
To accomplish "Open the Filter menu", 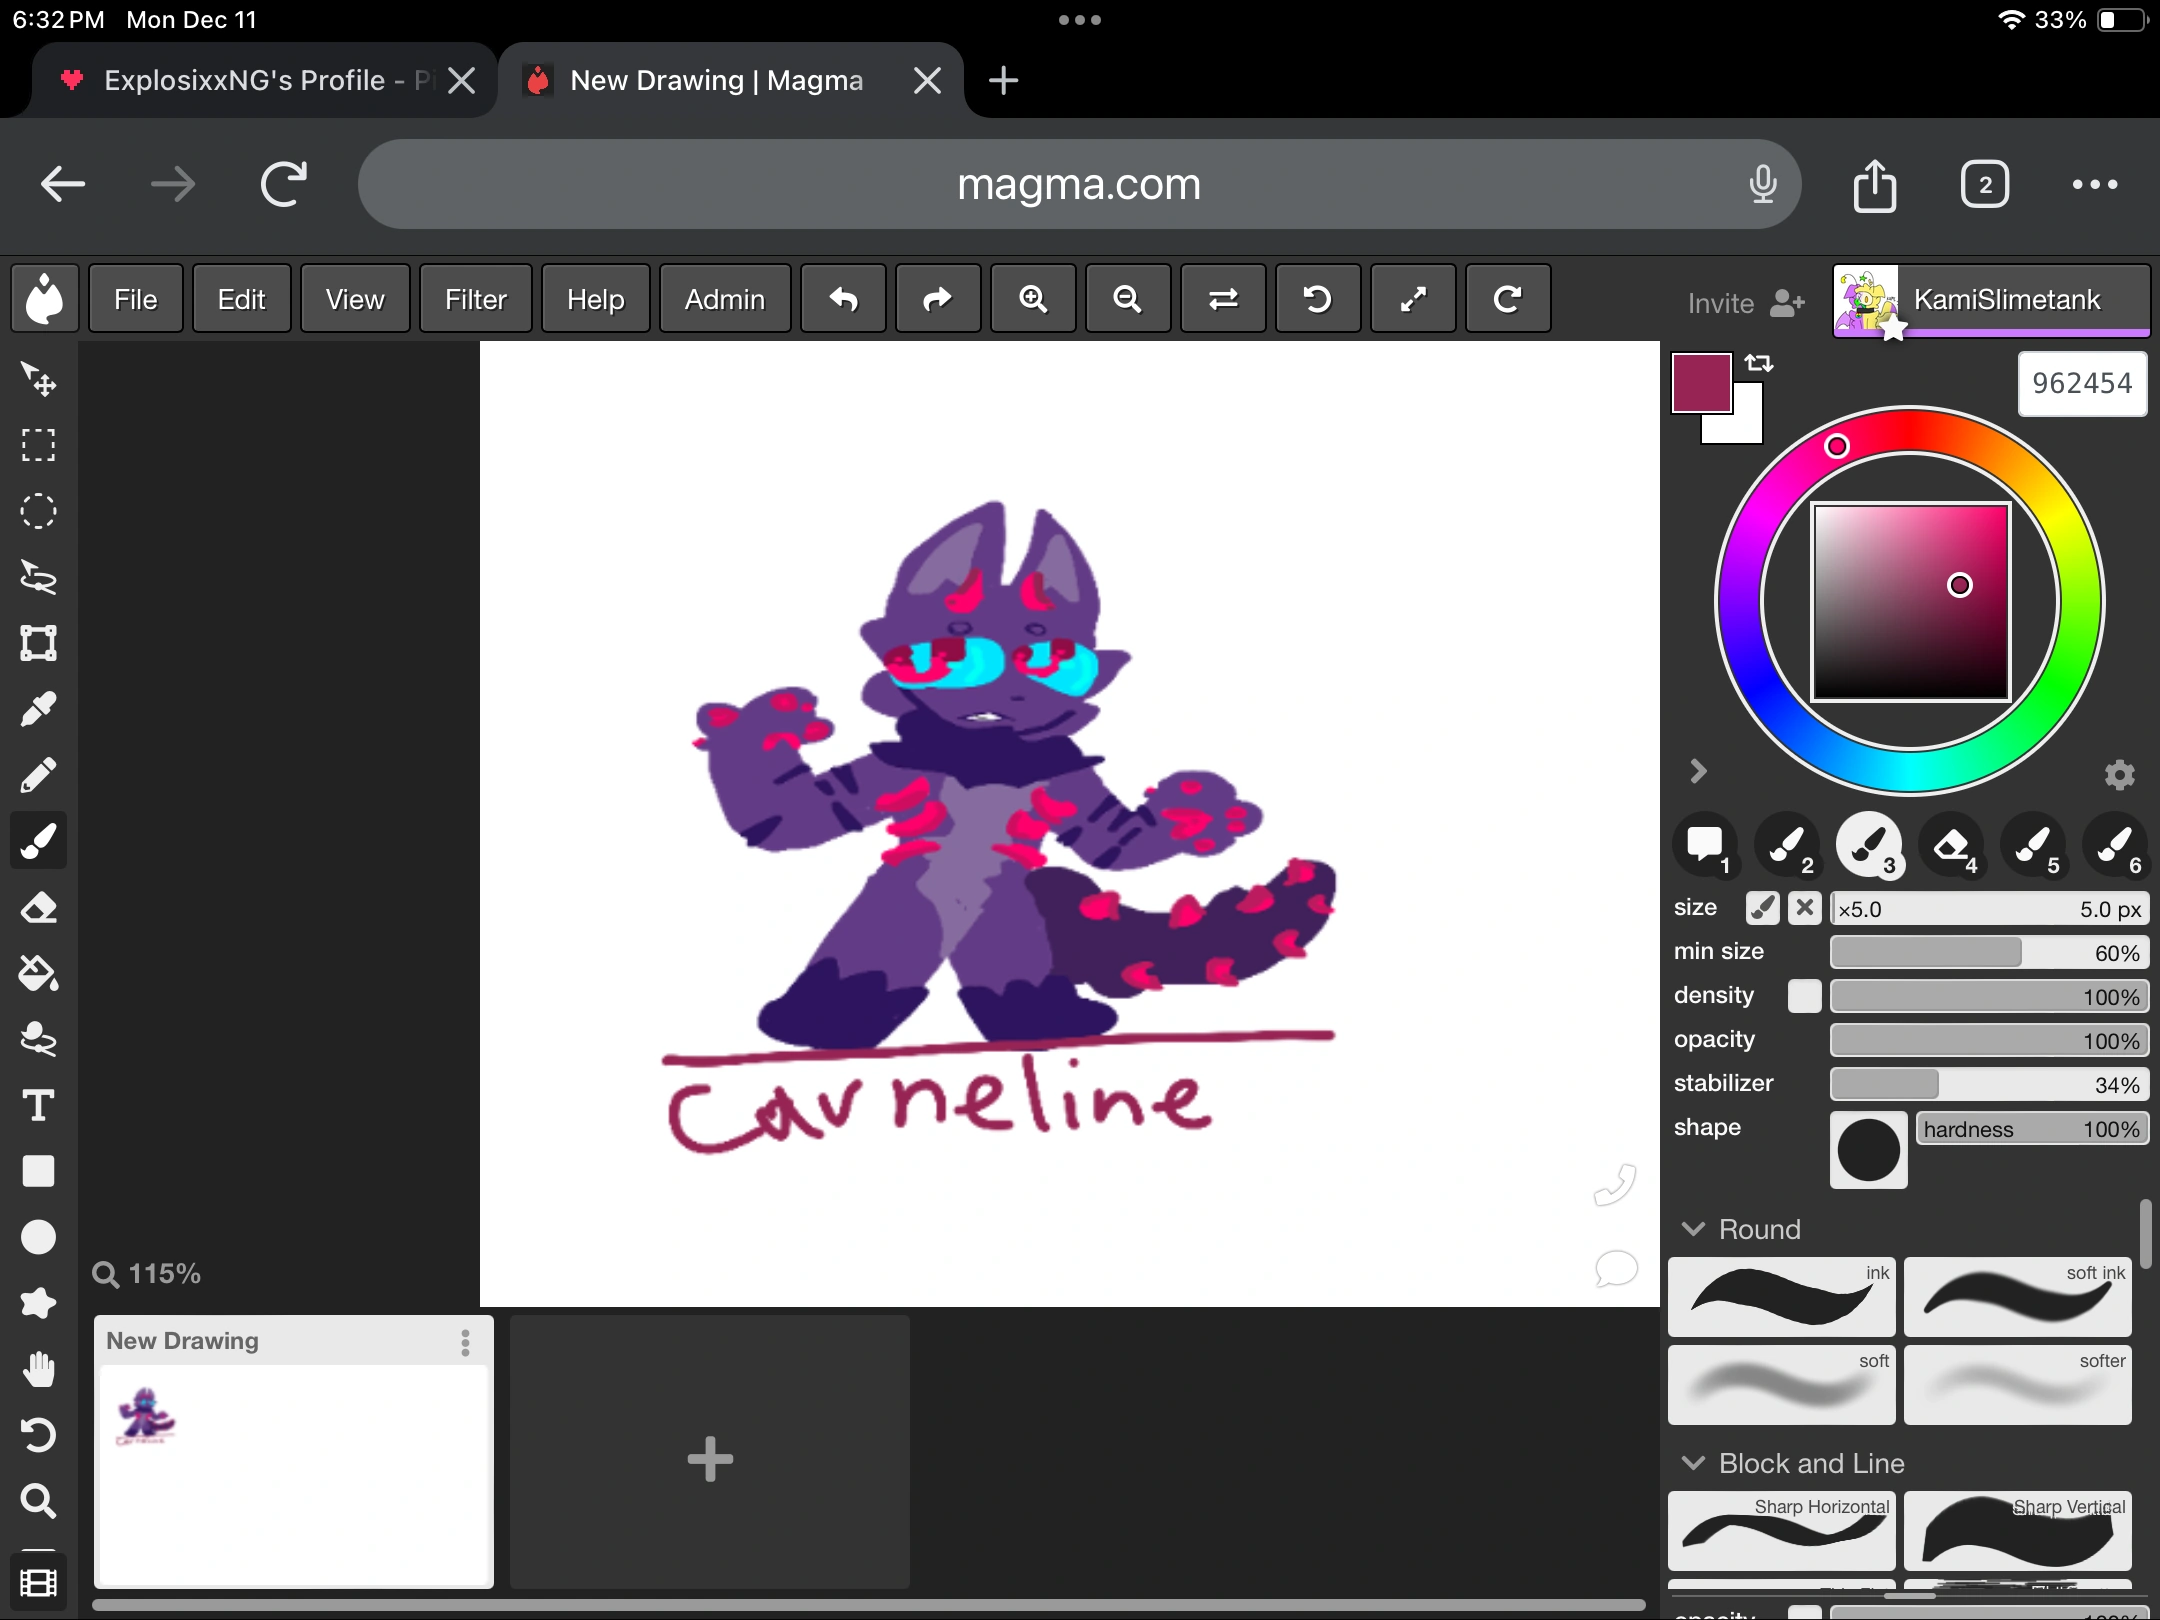I will coord(475,298).
